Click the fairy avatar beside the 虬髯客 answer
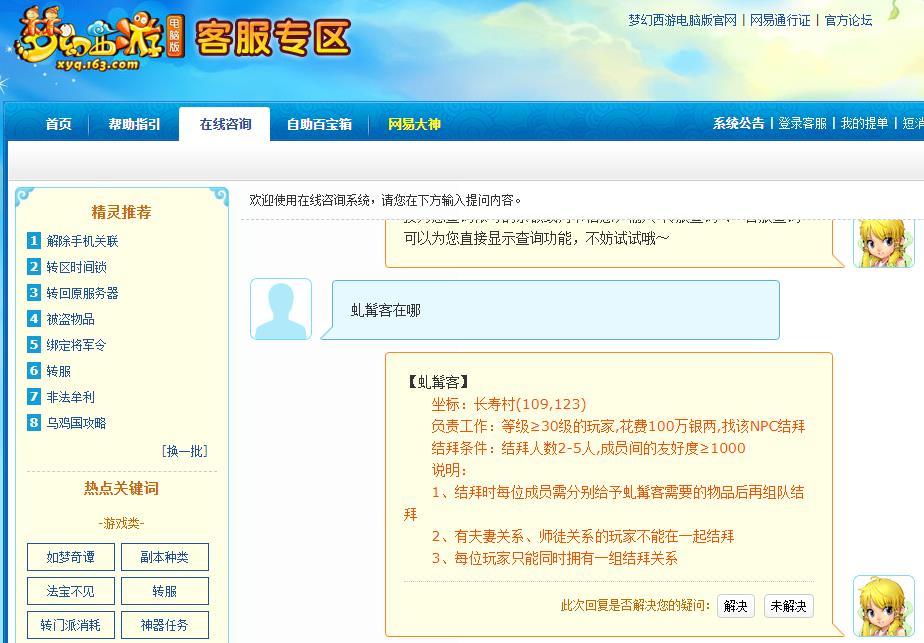Image resolution: width=924 pixels, height=643 pixels. [x=883, y=606]
